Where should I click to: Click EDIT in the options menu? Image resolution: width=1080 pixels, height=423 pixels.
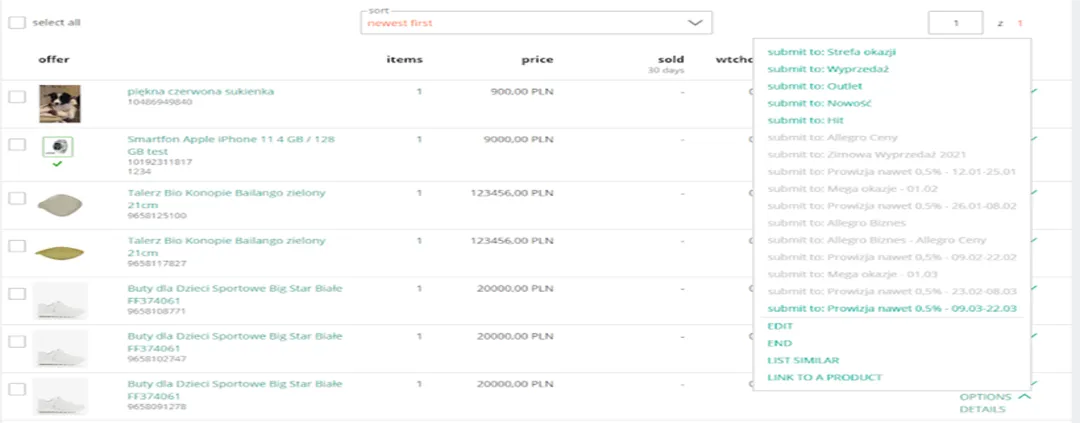[x=780, y=326]
